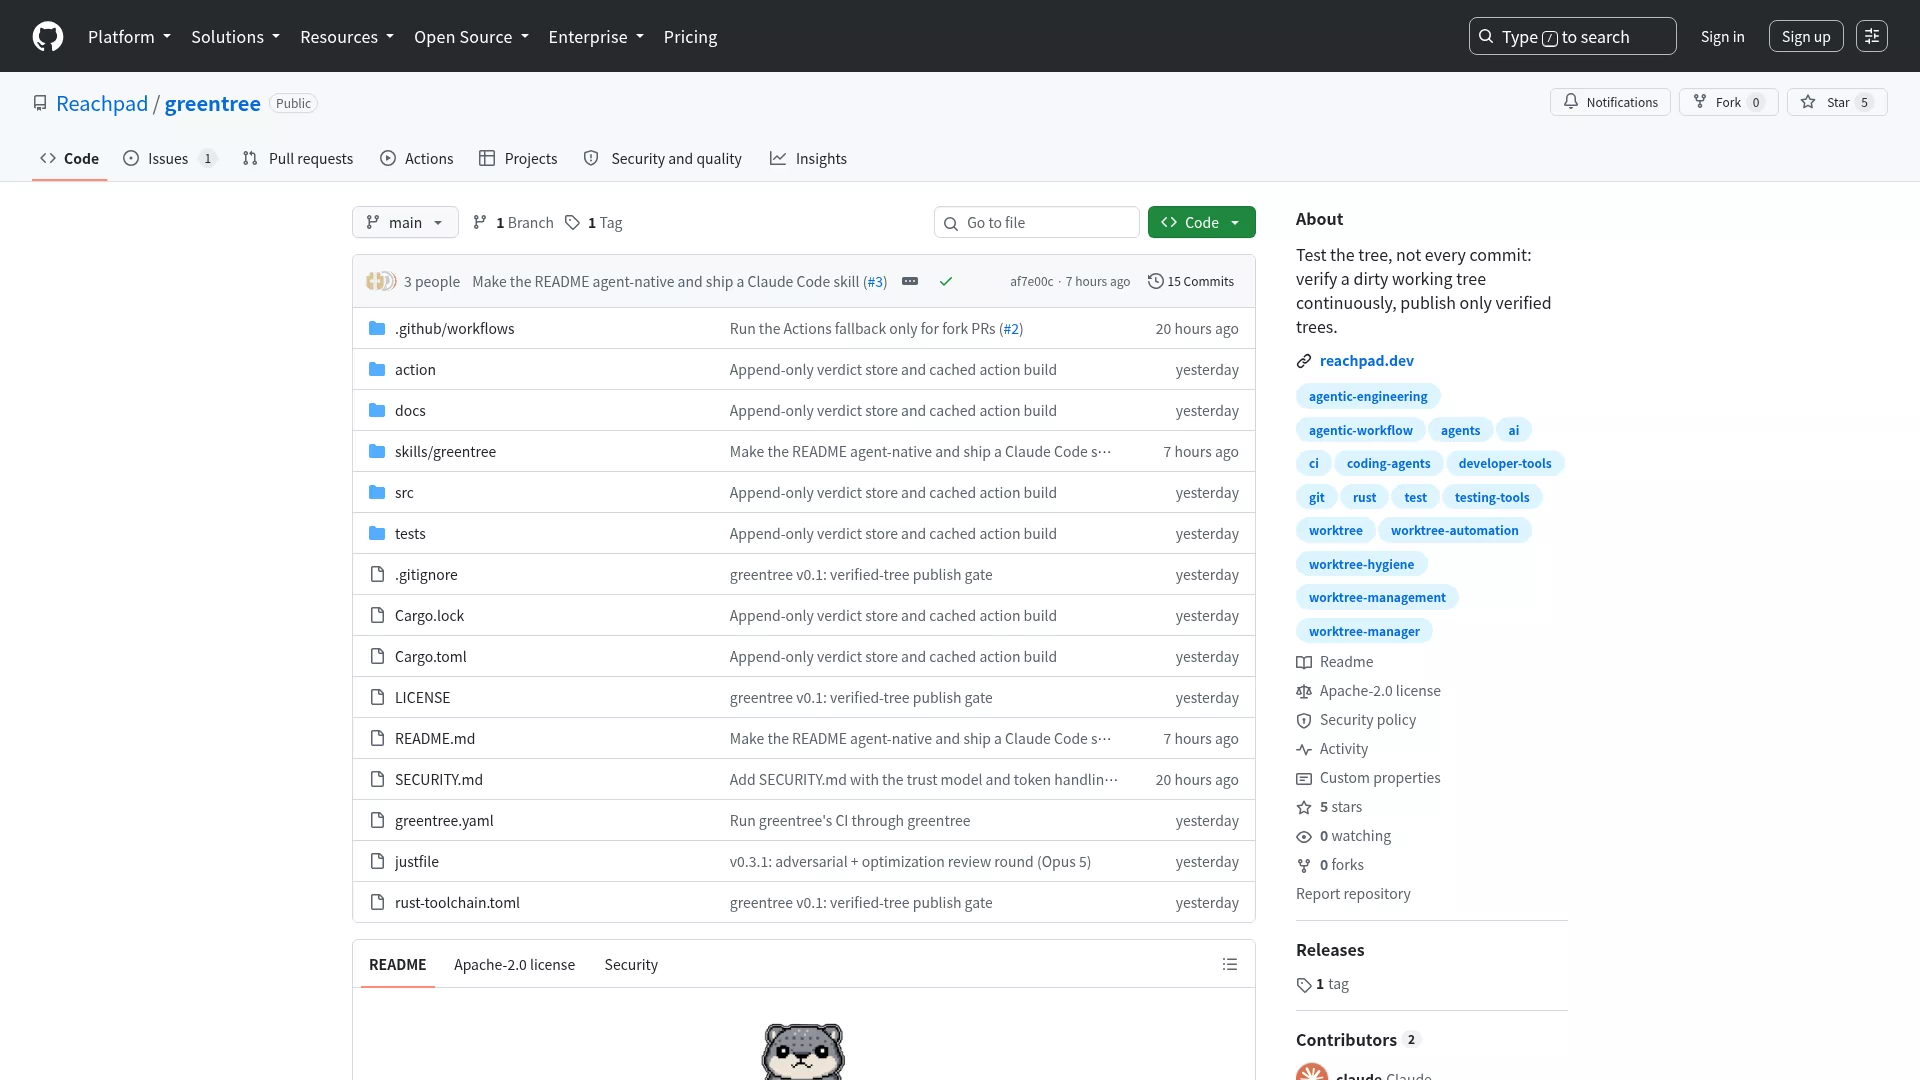
Task: Select the Security and quality tab
Action: pos(662,158)
